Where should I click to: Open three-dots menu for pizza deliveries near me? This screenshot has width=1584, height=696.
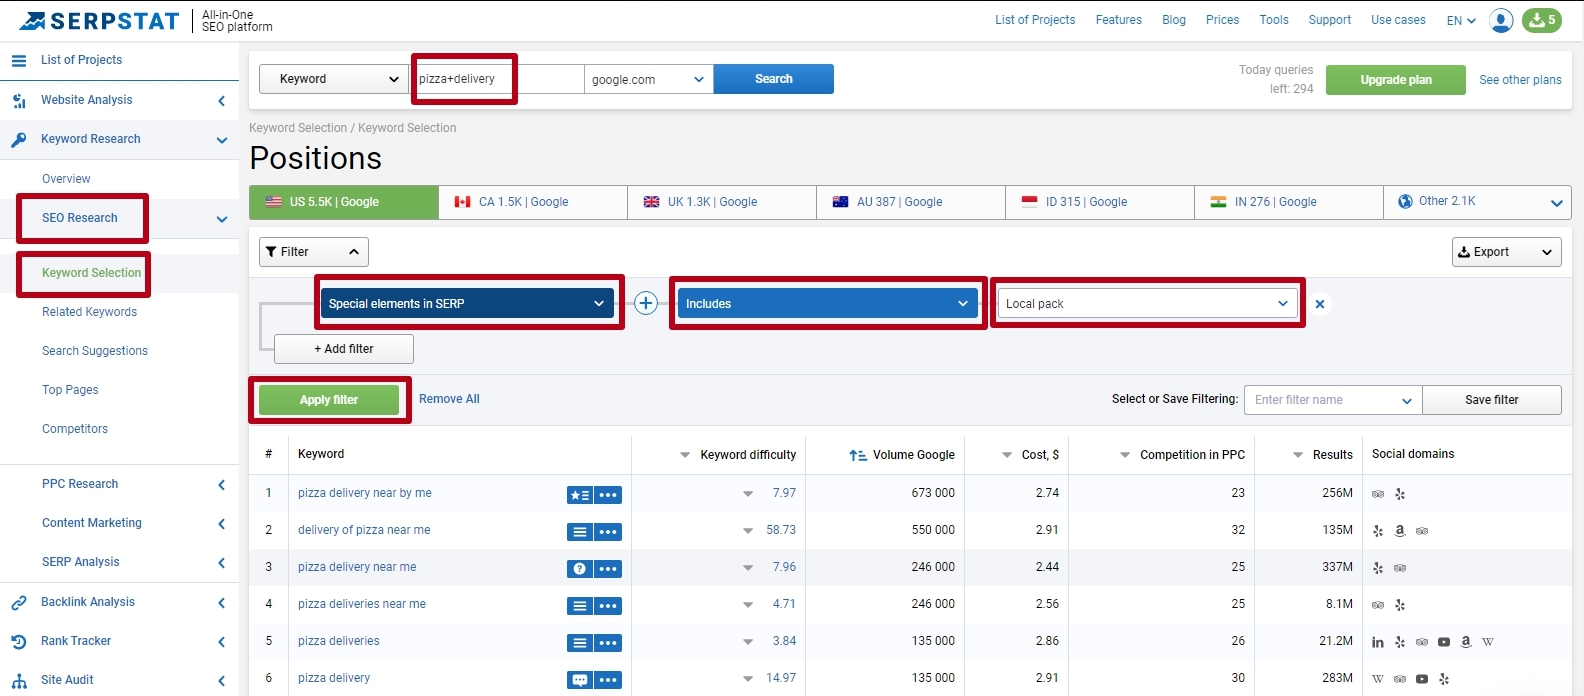pos(608,606)
